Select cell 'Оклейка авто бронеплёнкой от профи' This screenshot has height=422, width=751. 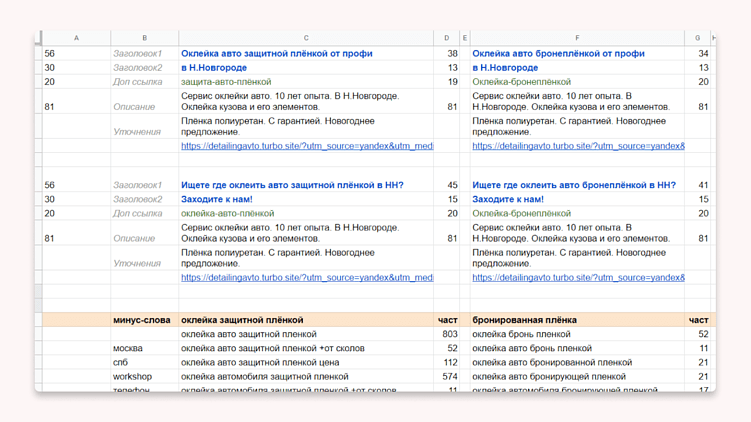tap(558, 54)
